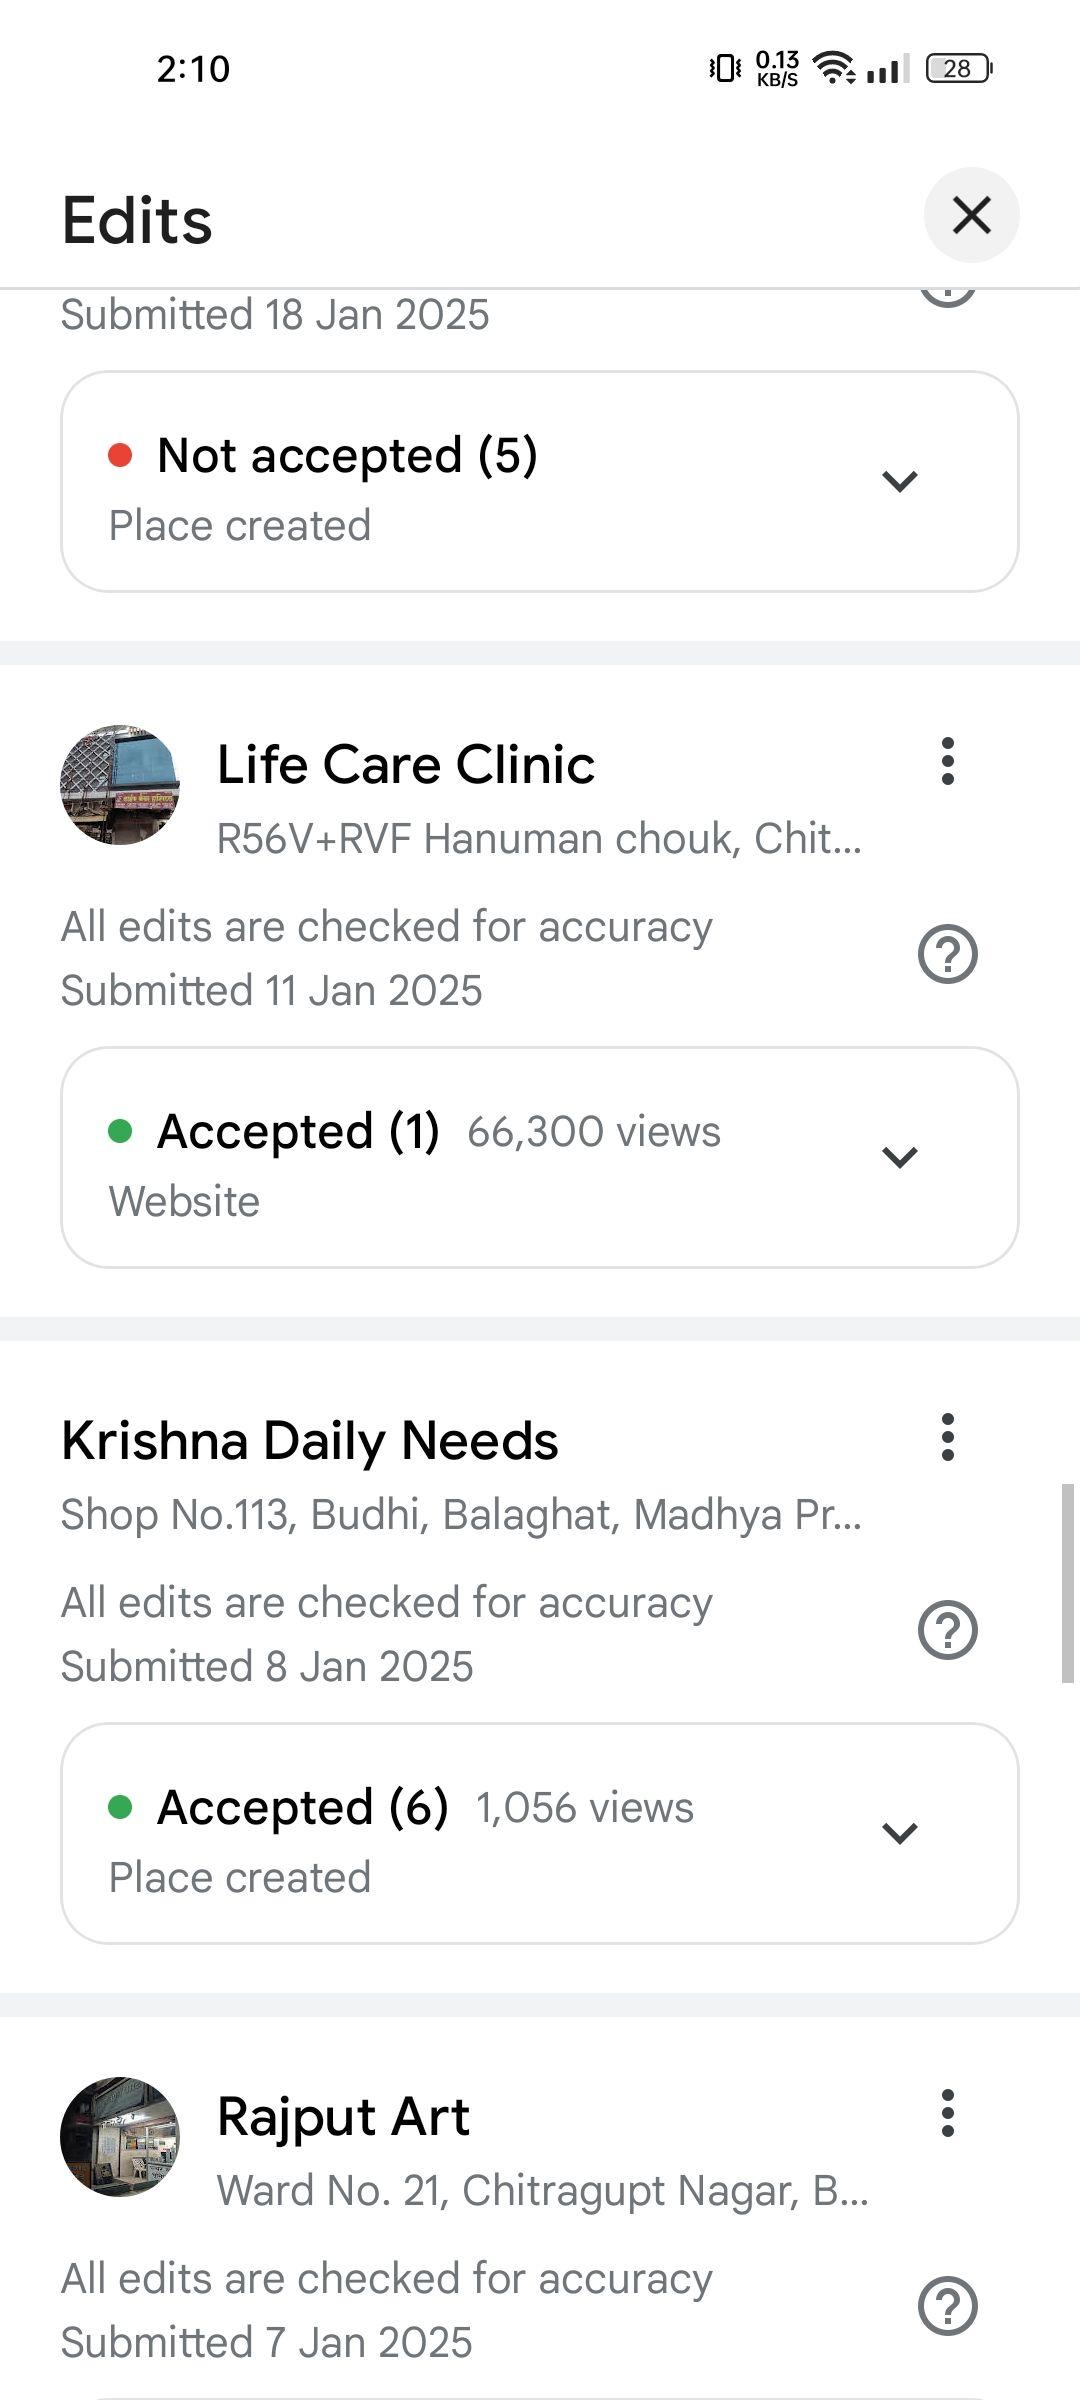Open the Life Care Clinic place title
This screenshot has height=2400, width=1080.
[x=406, y=765]
